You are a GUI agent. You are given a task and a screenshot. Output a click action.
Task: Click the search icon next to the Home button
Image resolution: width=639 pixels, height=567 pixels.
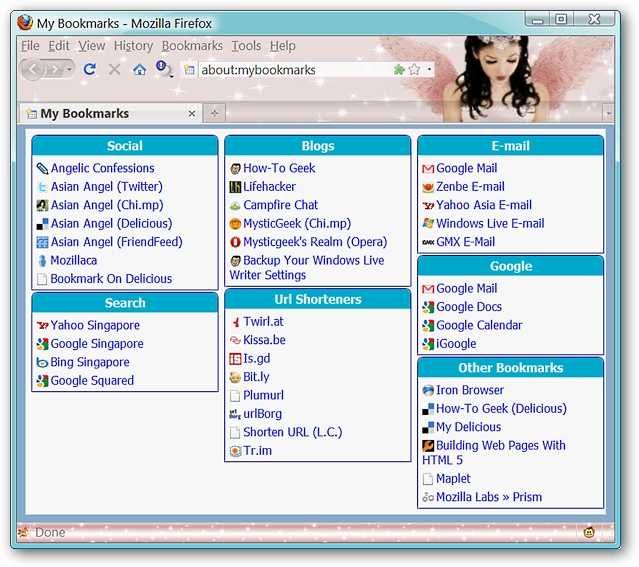163,68
